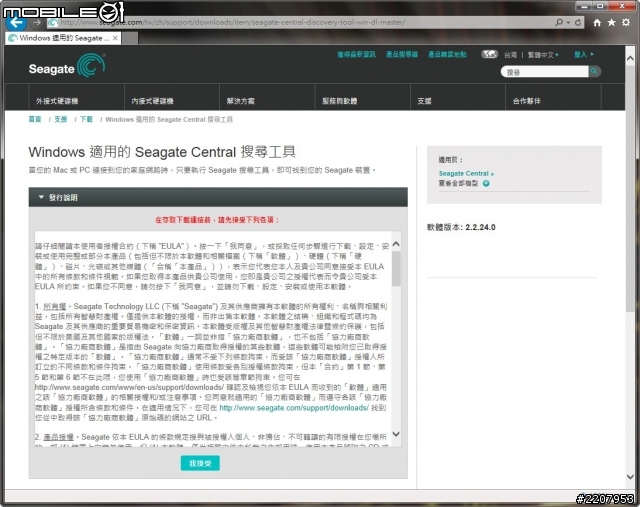The height and width of the screenshot is (507, 640).
Task: Open the 產品搜尋器 link
Action: coord(402,54)
